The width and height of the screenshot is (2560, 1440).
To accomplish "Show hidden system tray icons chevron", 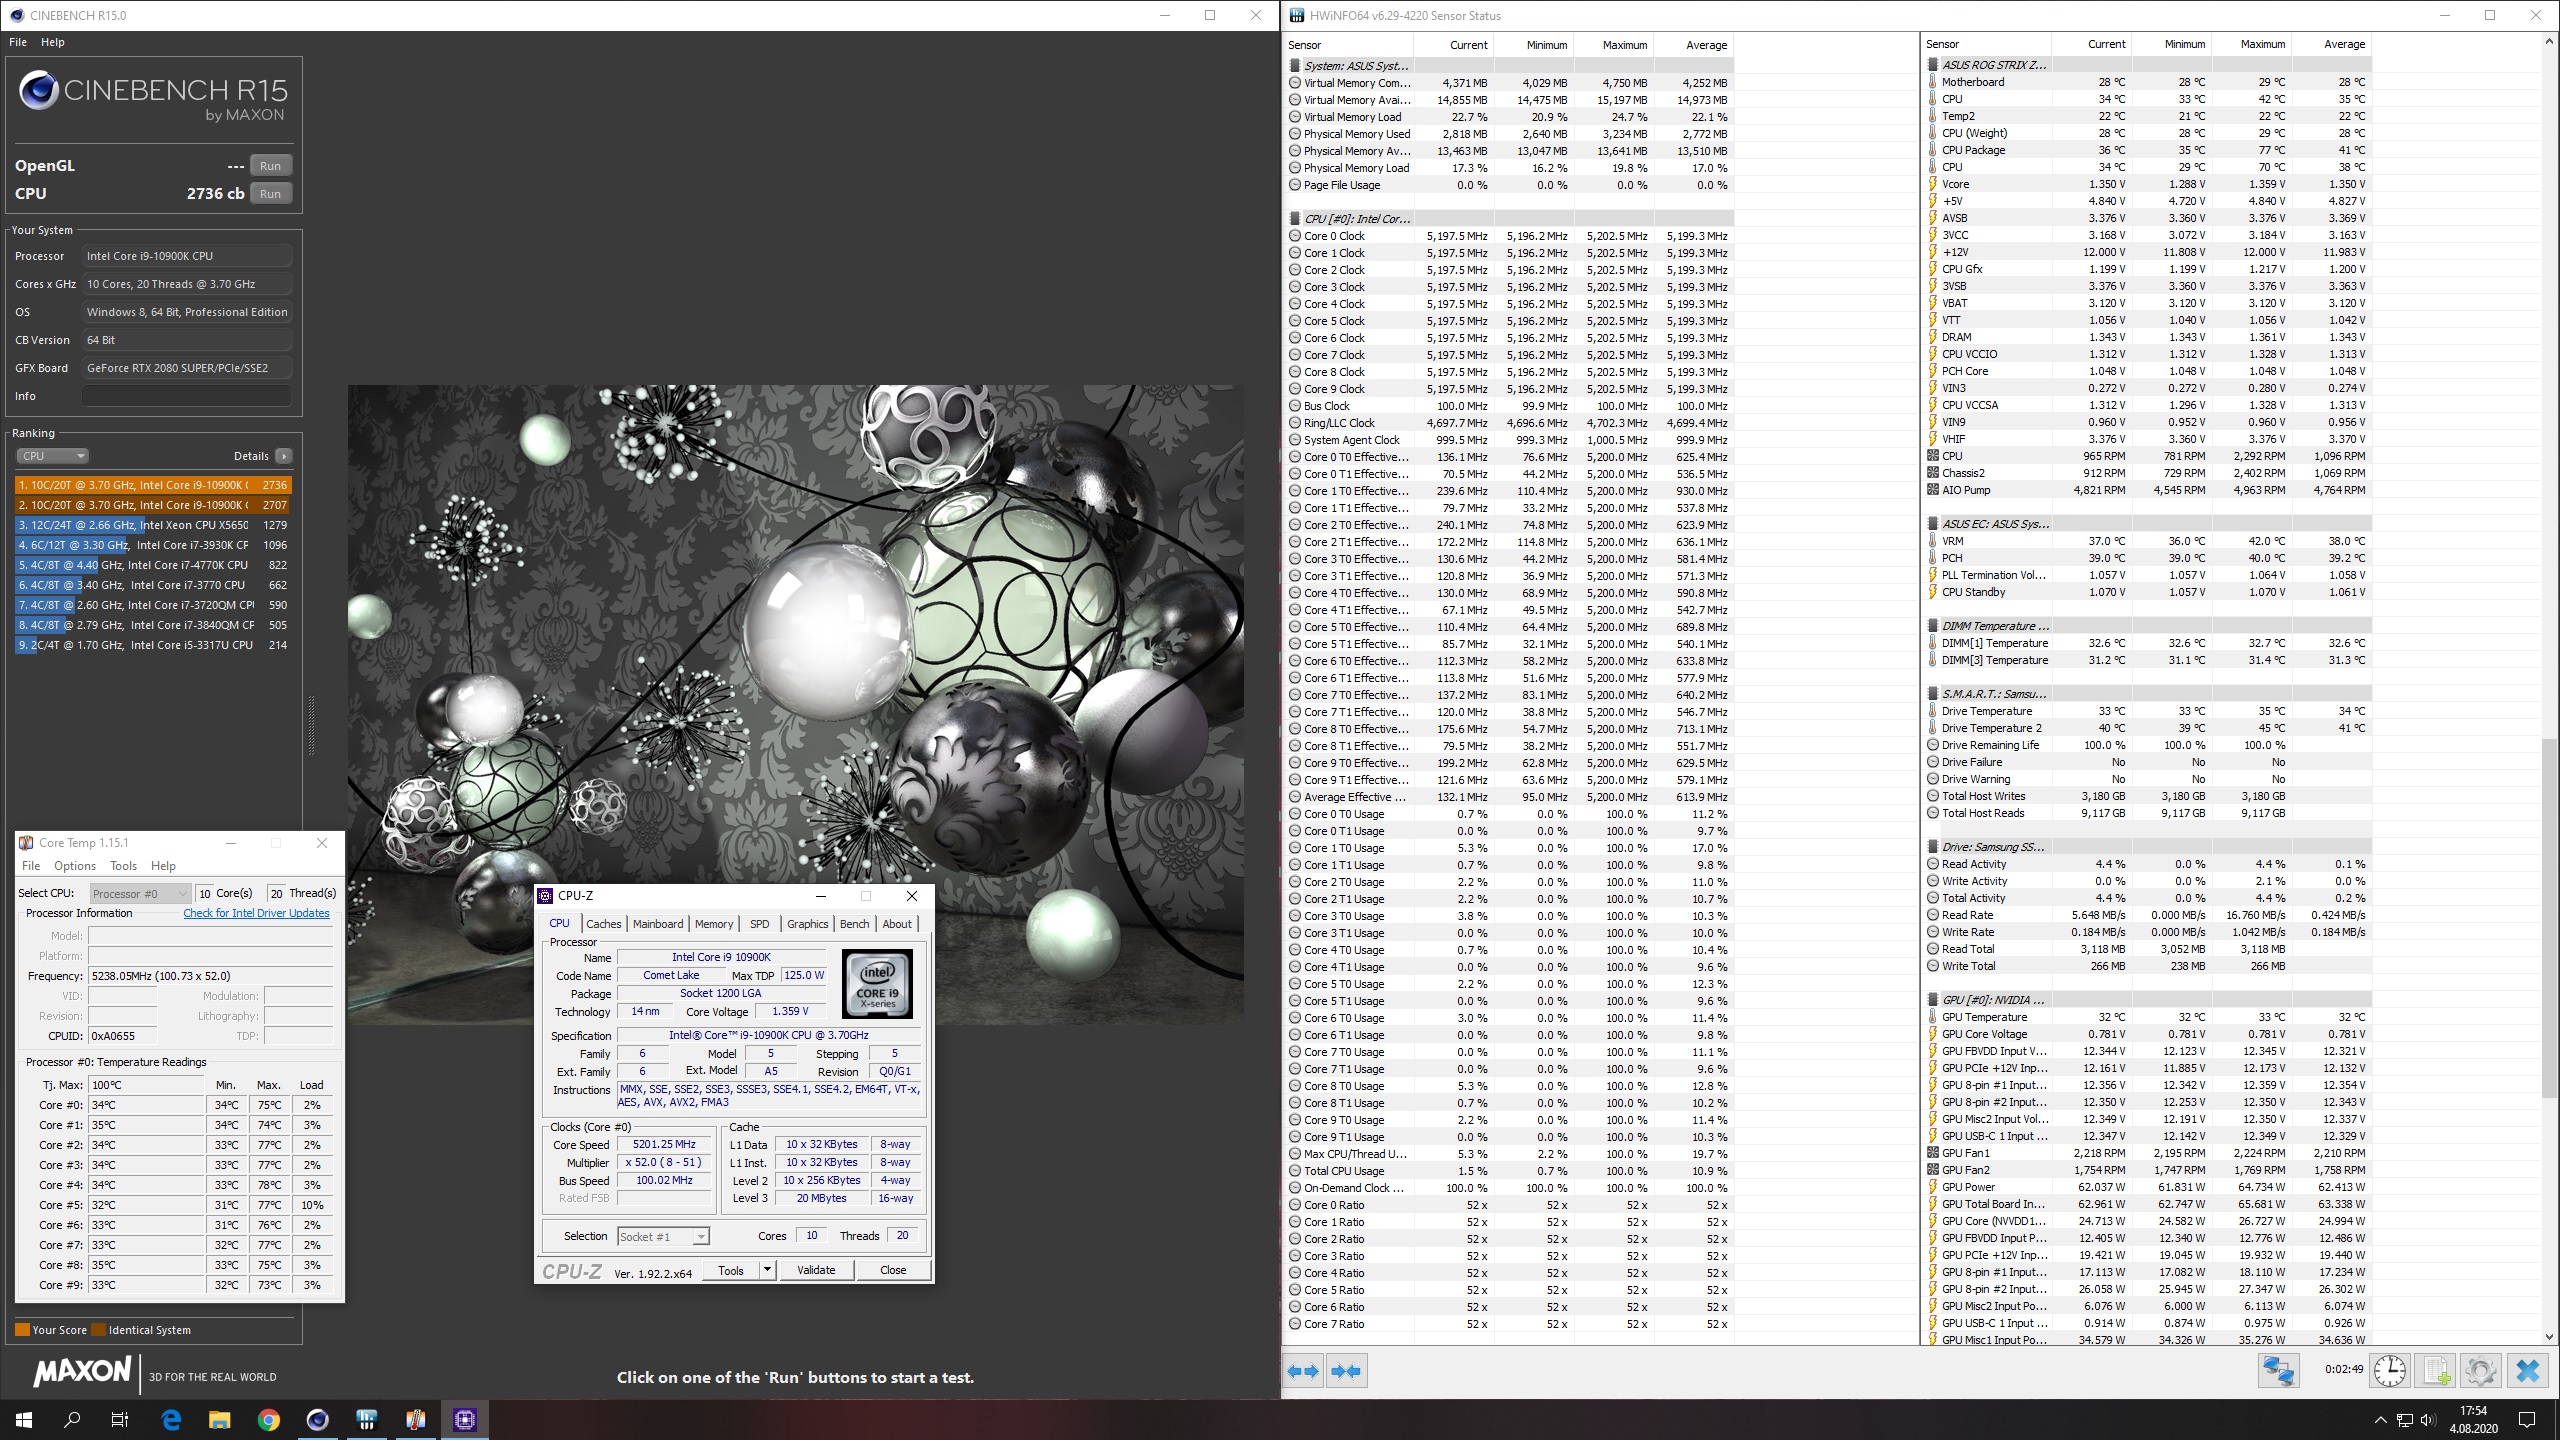I will click(2380, 1420).
